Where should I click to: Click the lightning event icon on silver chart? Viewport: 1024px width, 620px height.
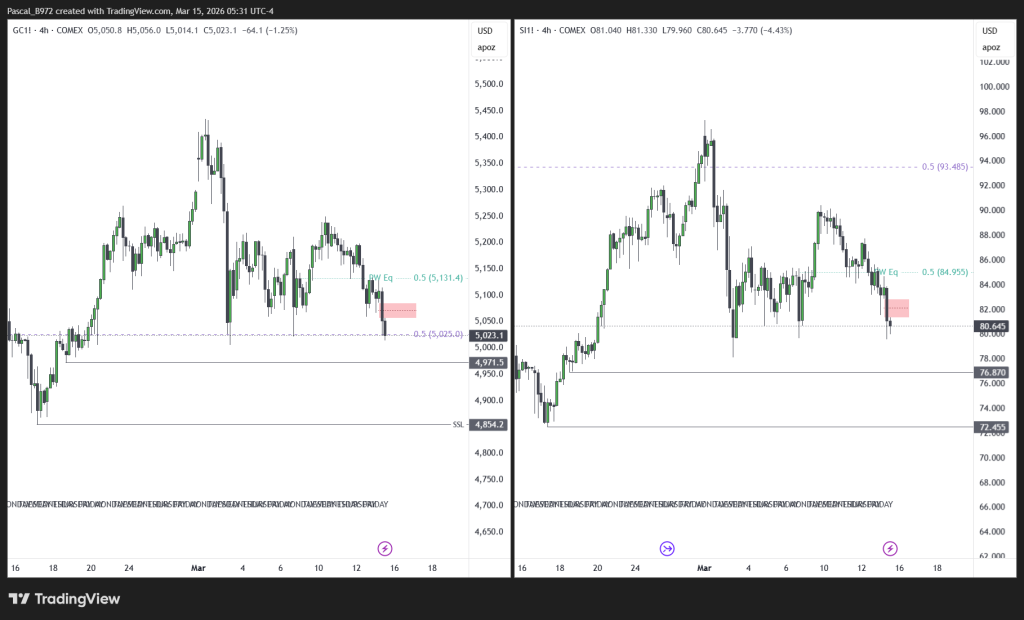(x=890, y=548)
